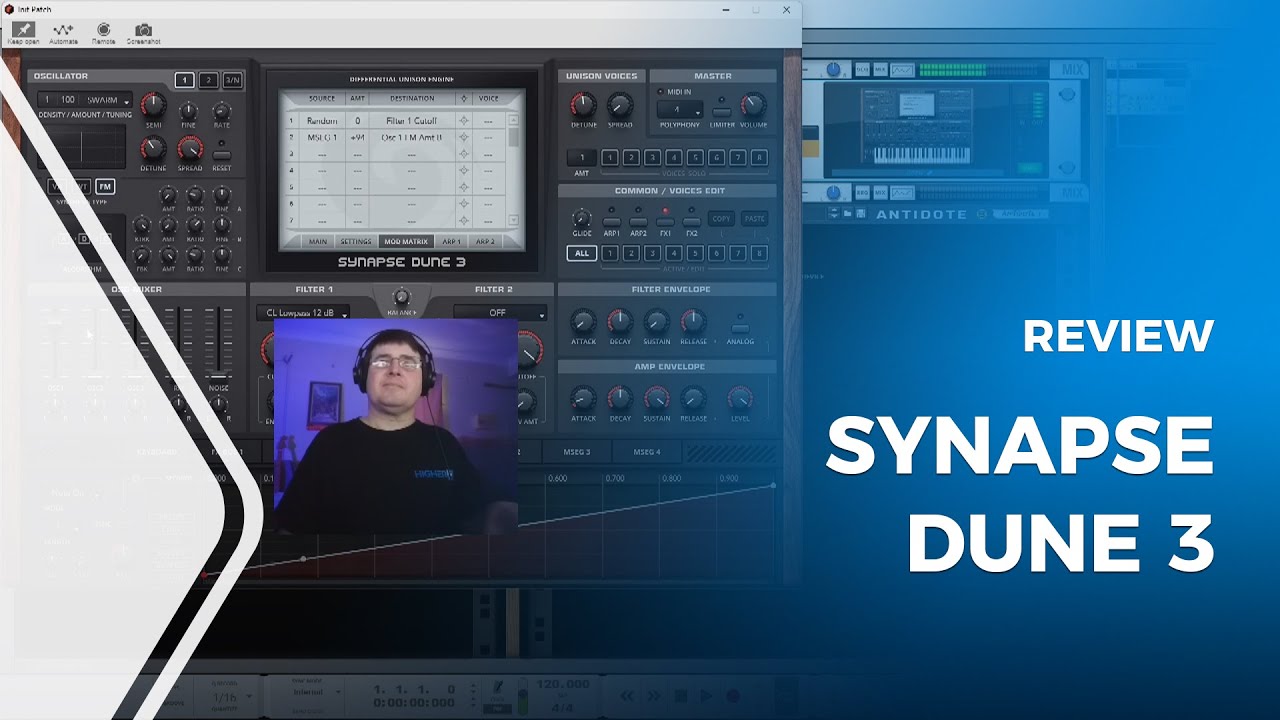
Task: Open the SWARM oscillator mode dropdown
Action: click(x=107, y=100)
